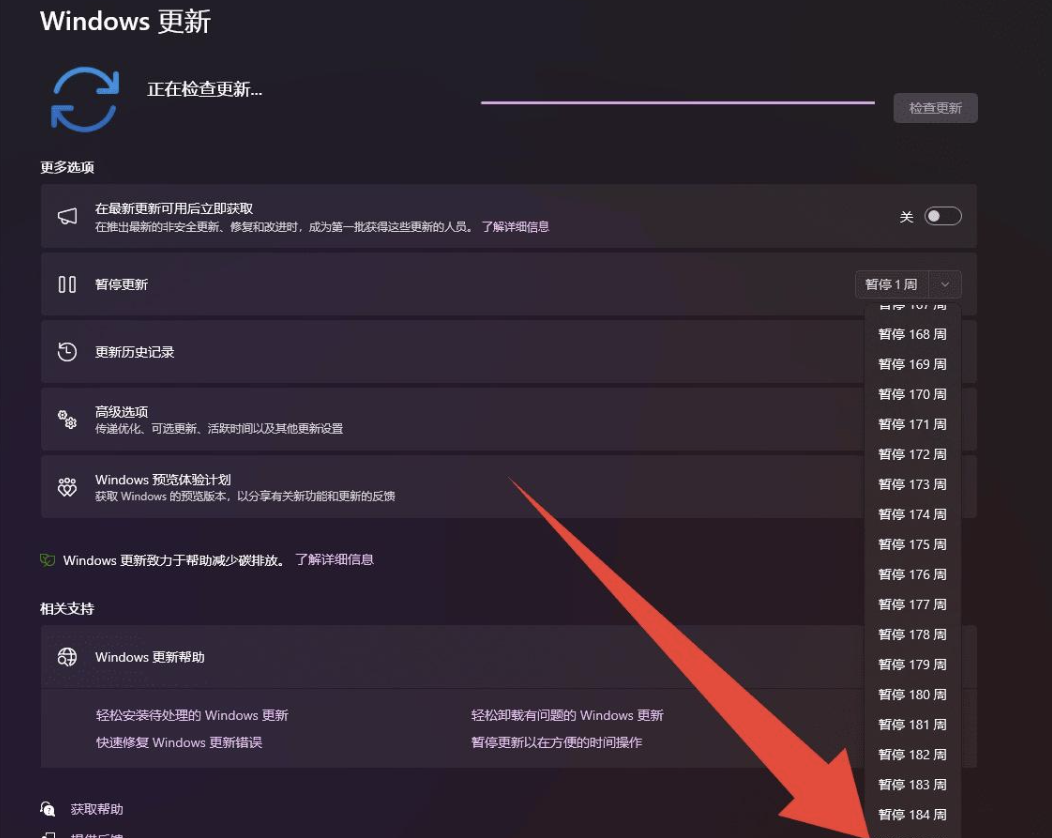This screenshot has height=838, width=1052.
Task: Open the 了解详细信息 link about carbon emissions
Action: 334,560
